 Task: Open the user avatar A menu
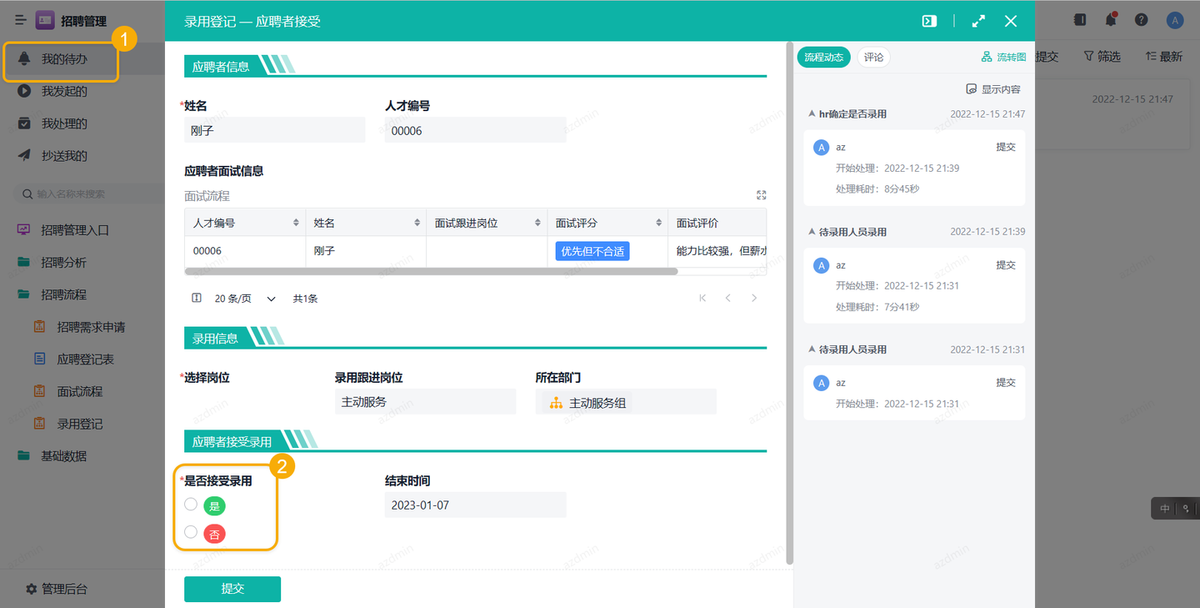click(x=1174, y=20)
